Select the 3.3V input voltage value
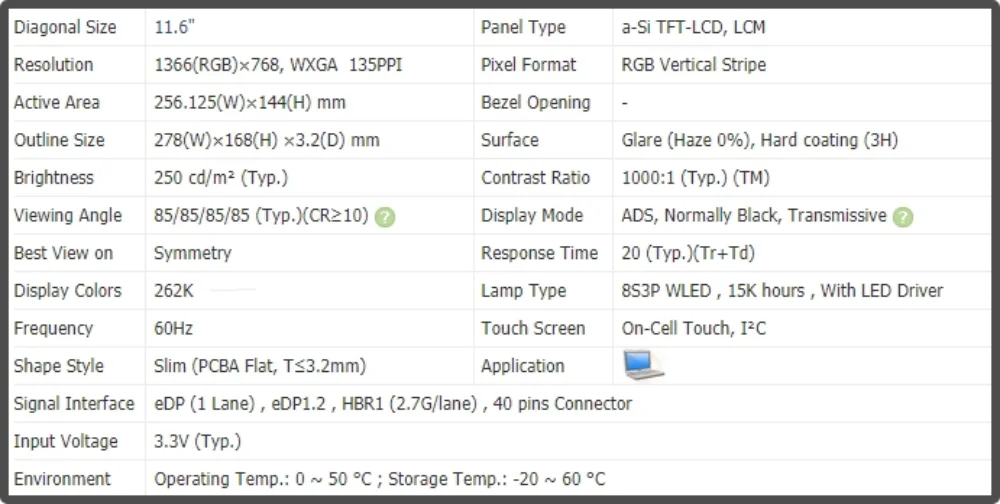Image resolution: width=1000 pixels, height=504 pixels. click(197, 441)
